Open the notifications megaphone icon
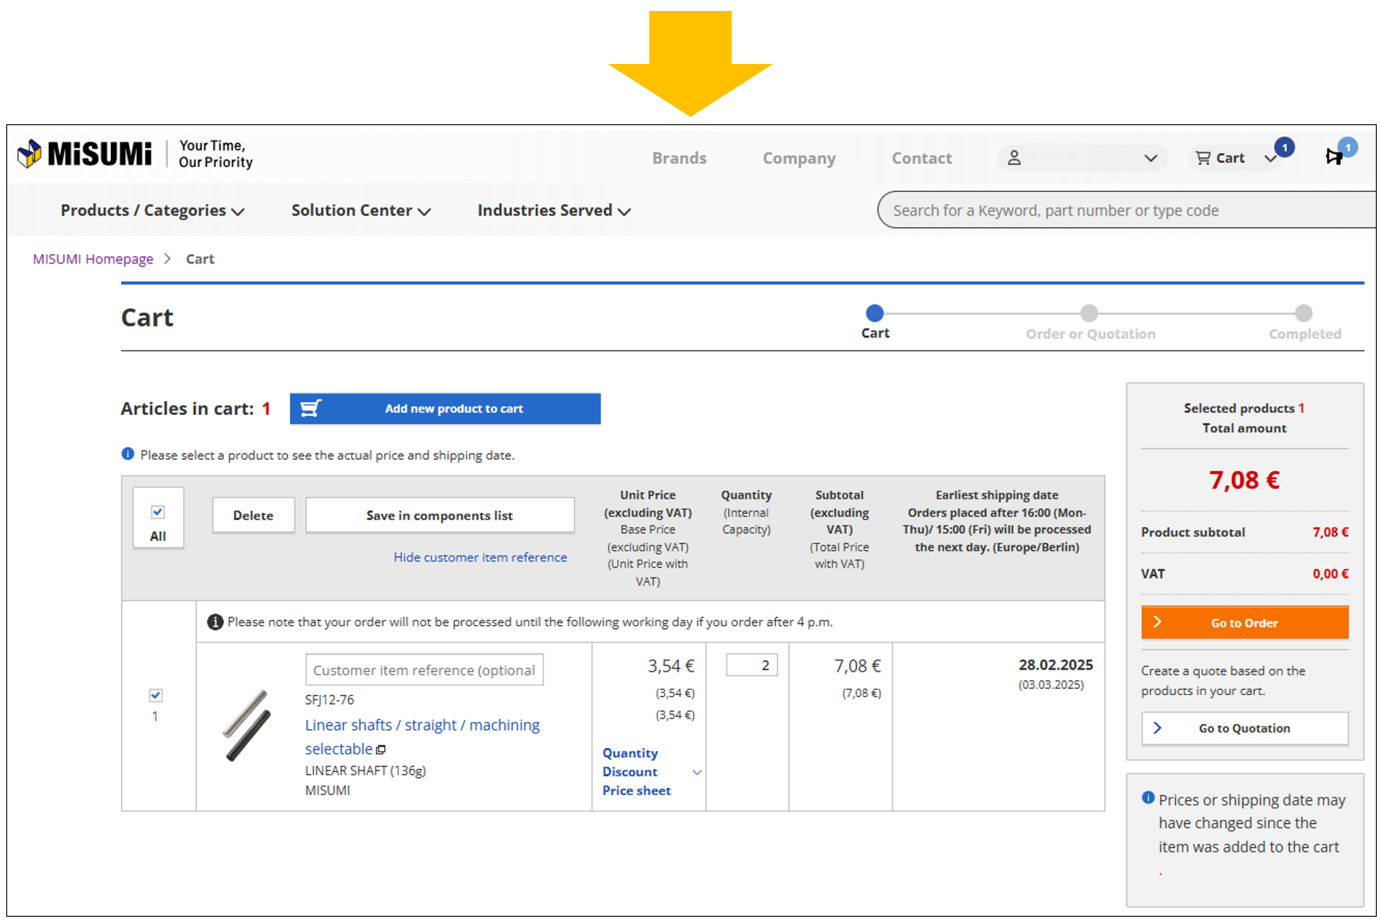 click(x=1334, y=156)
